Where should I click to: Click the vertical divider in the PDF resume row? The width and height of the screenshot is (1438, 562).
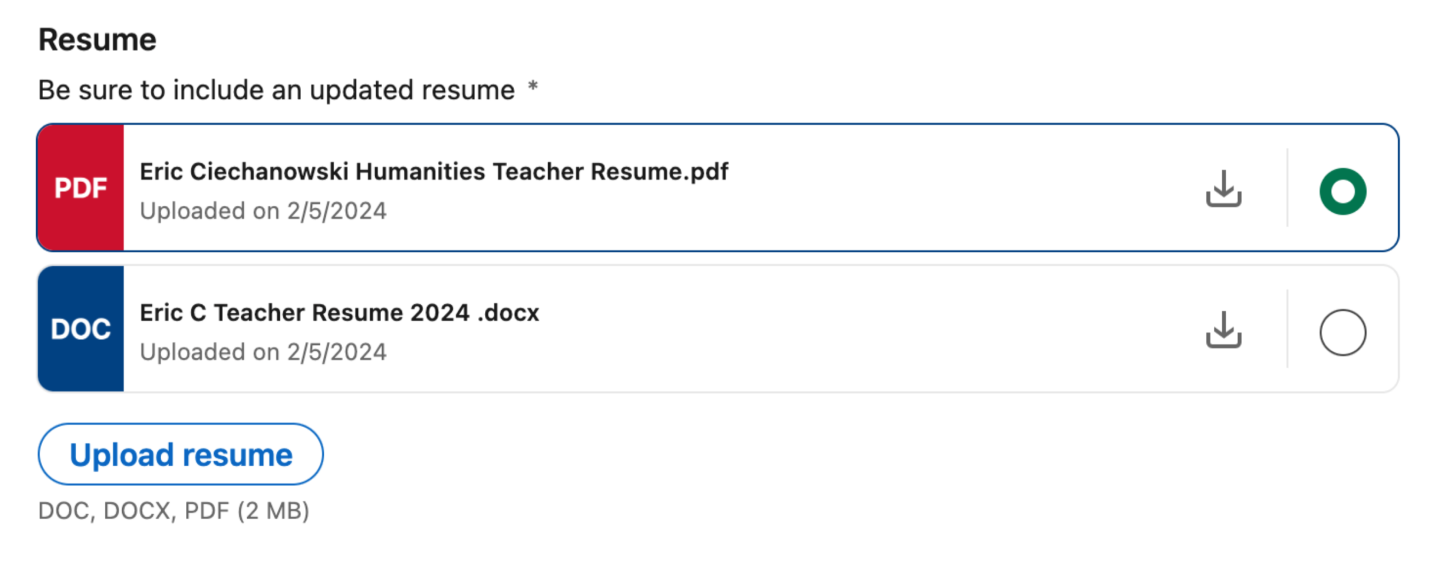point(1287,188)
